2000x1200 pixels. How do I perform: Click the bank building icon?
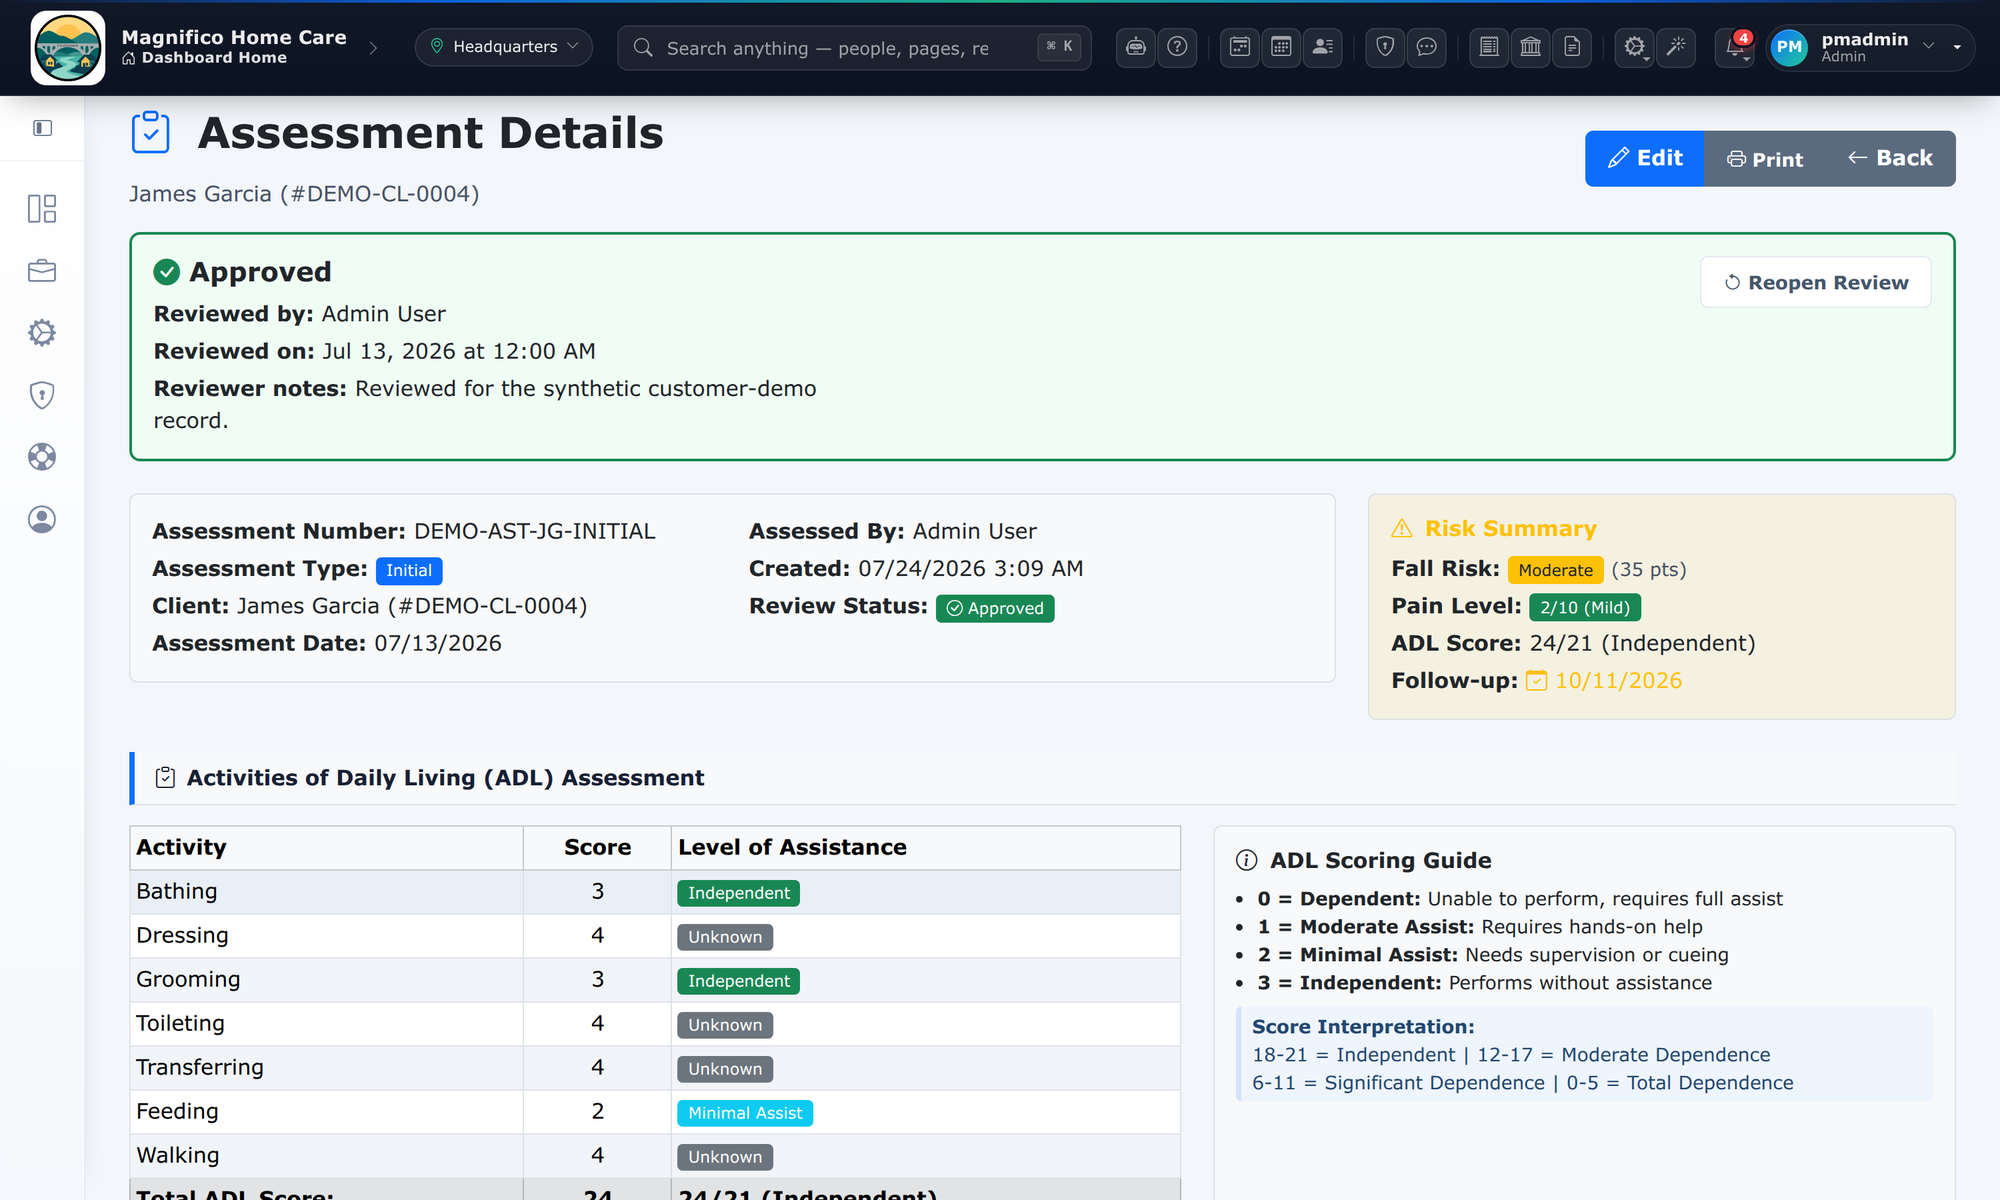click(1530, 47)
